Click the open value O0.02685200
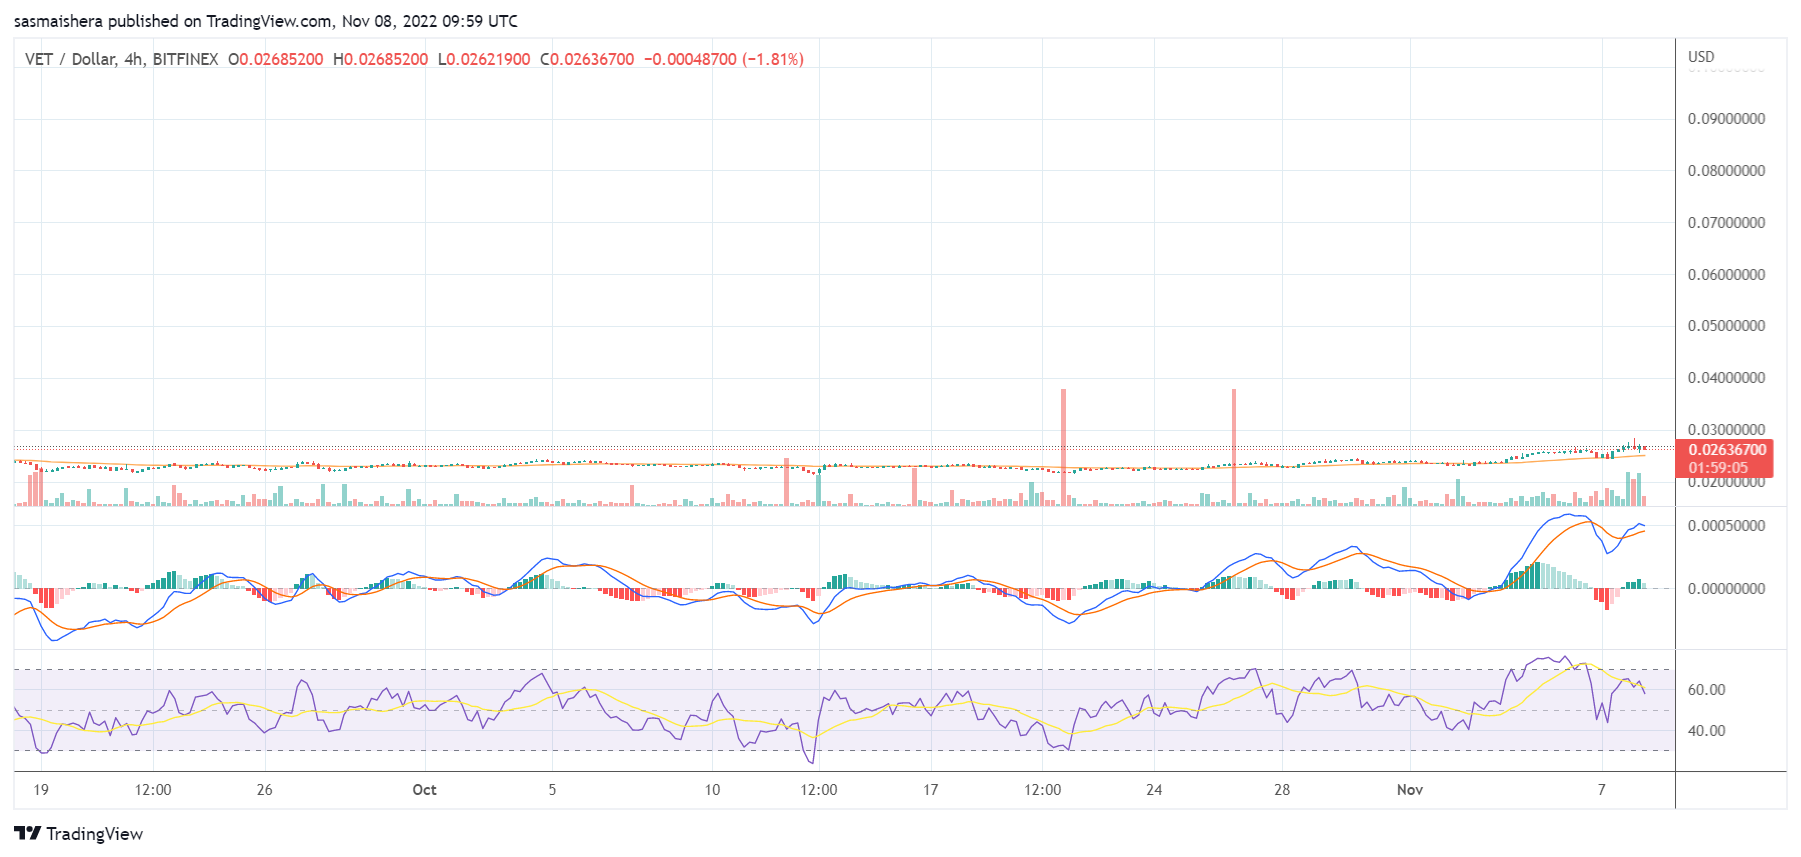Screen dimensions: 1801x857 [276, 59]
